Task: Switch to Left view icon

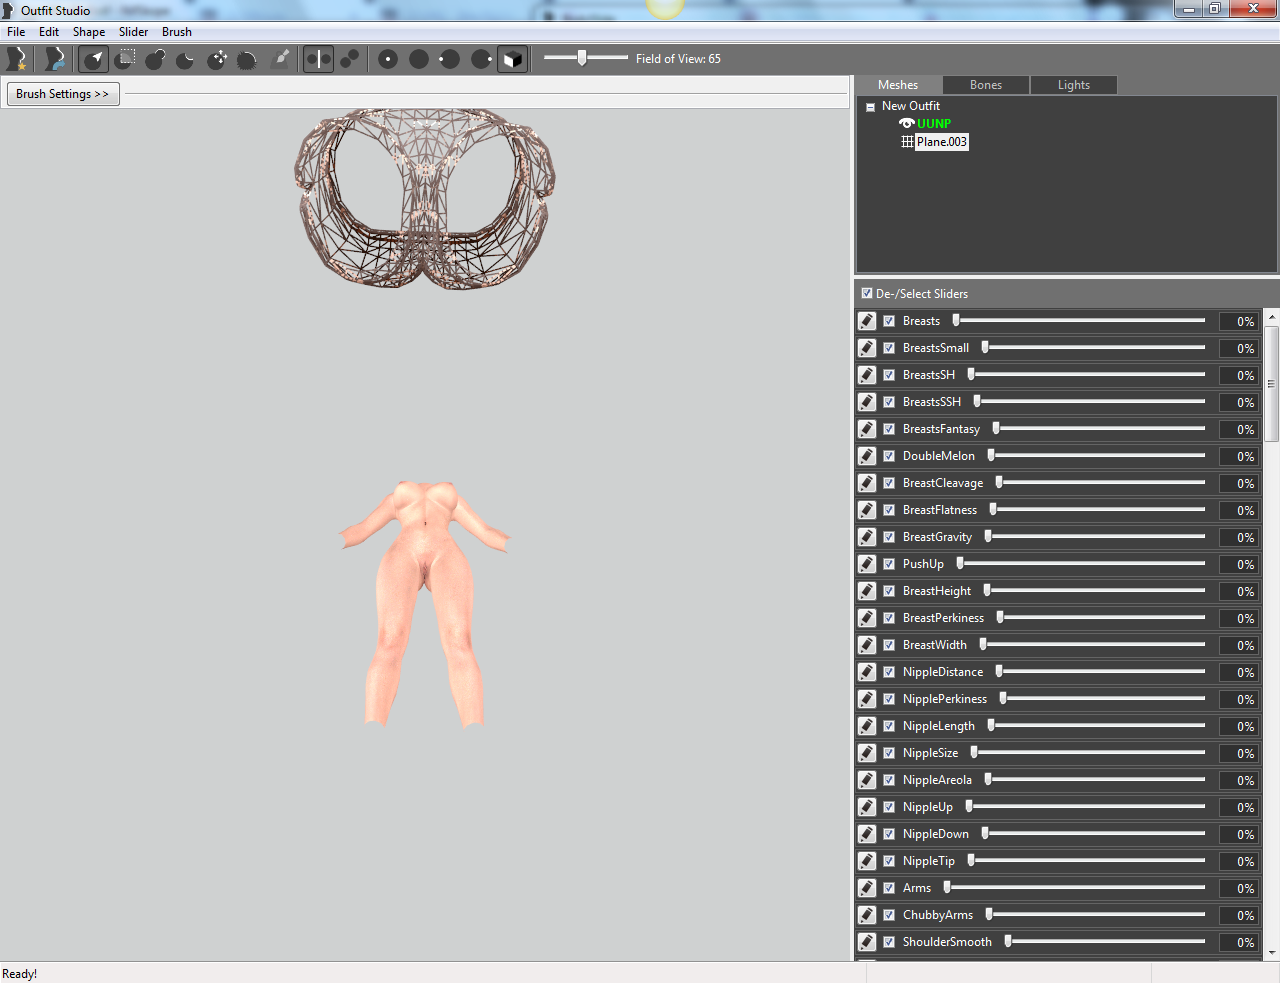Action: coord(450,59)
